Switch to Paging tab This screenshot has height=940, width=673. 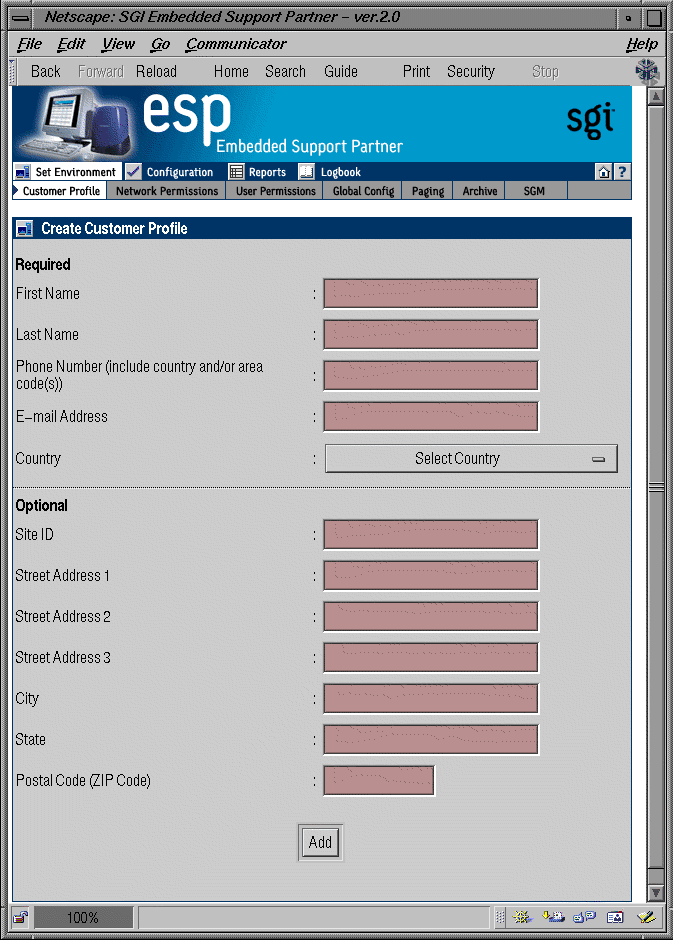pyautogui.click(x=428, y=191)
